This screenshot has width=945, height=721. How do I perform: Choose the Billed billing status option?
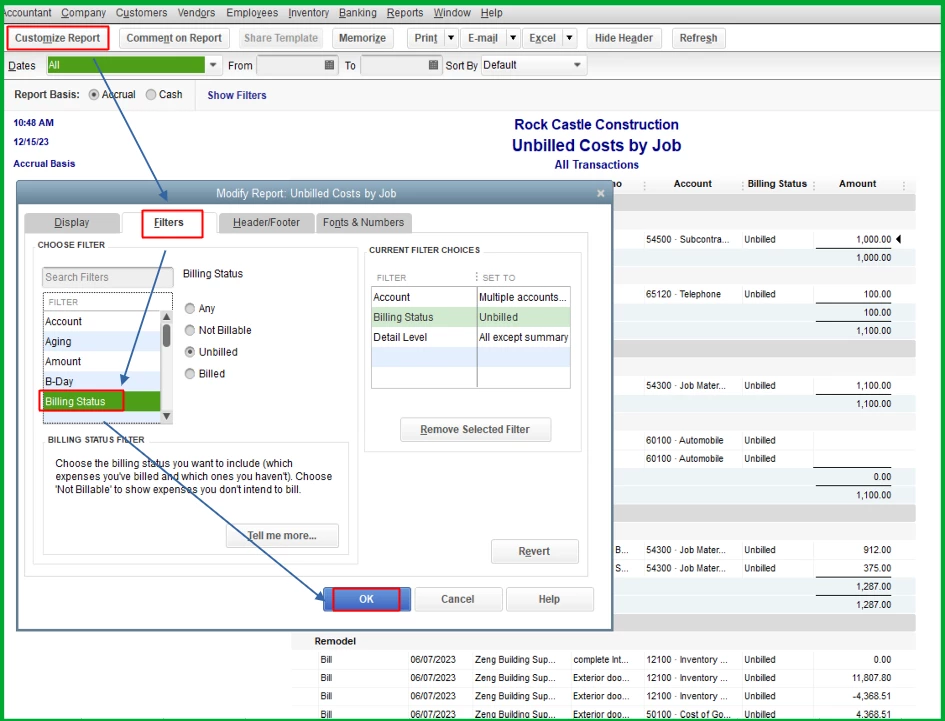tap(205, 374)
